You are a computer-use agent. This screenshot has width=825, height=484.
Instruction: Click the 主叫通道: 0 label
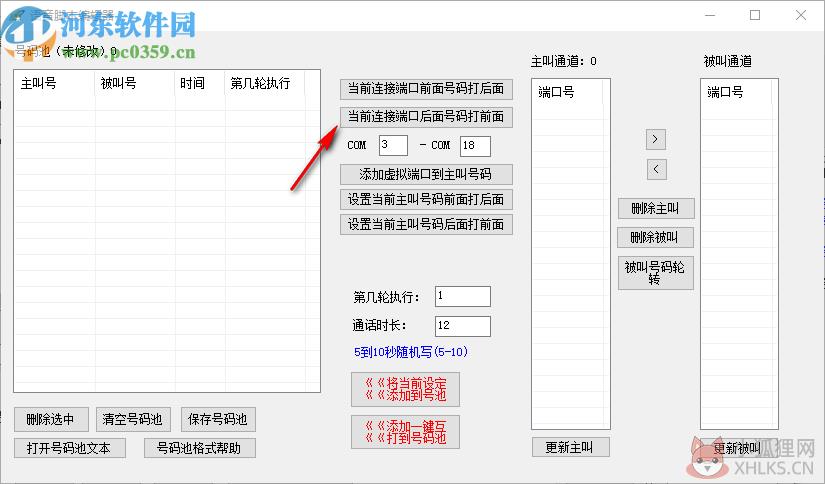click(564, 62)
